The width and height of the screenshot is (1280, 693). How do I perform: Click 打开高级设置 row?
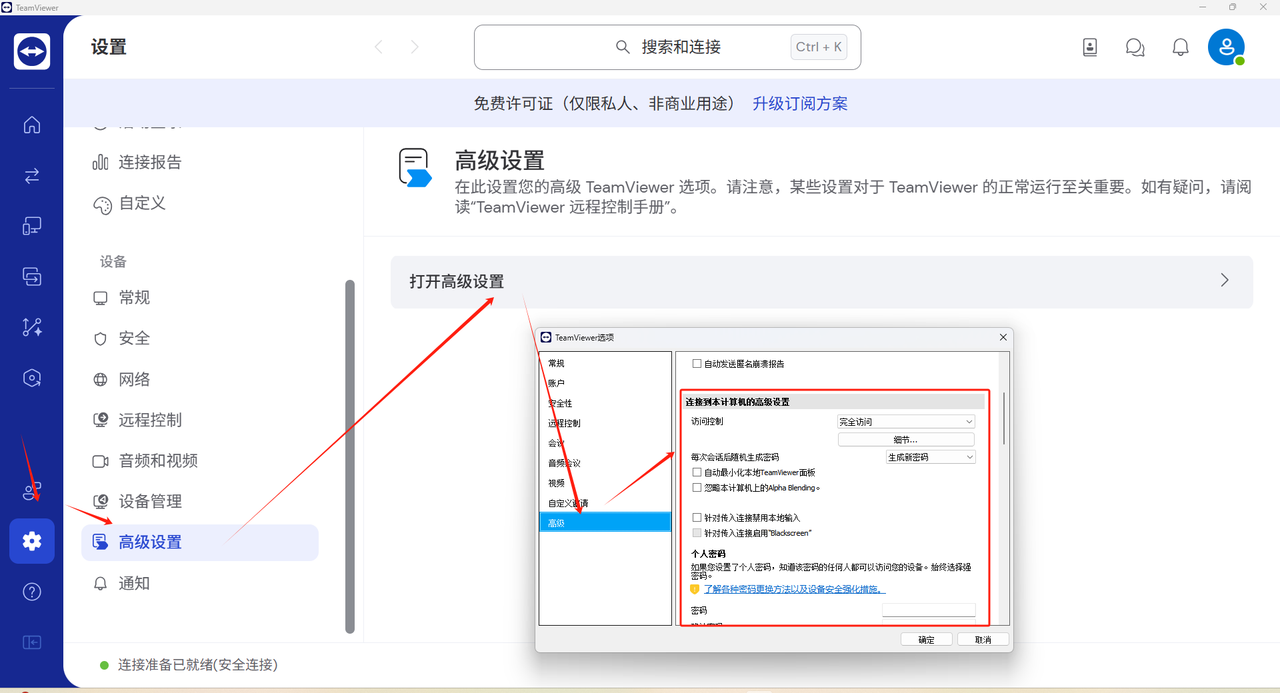(821, 282)
